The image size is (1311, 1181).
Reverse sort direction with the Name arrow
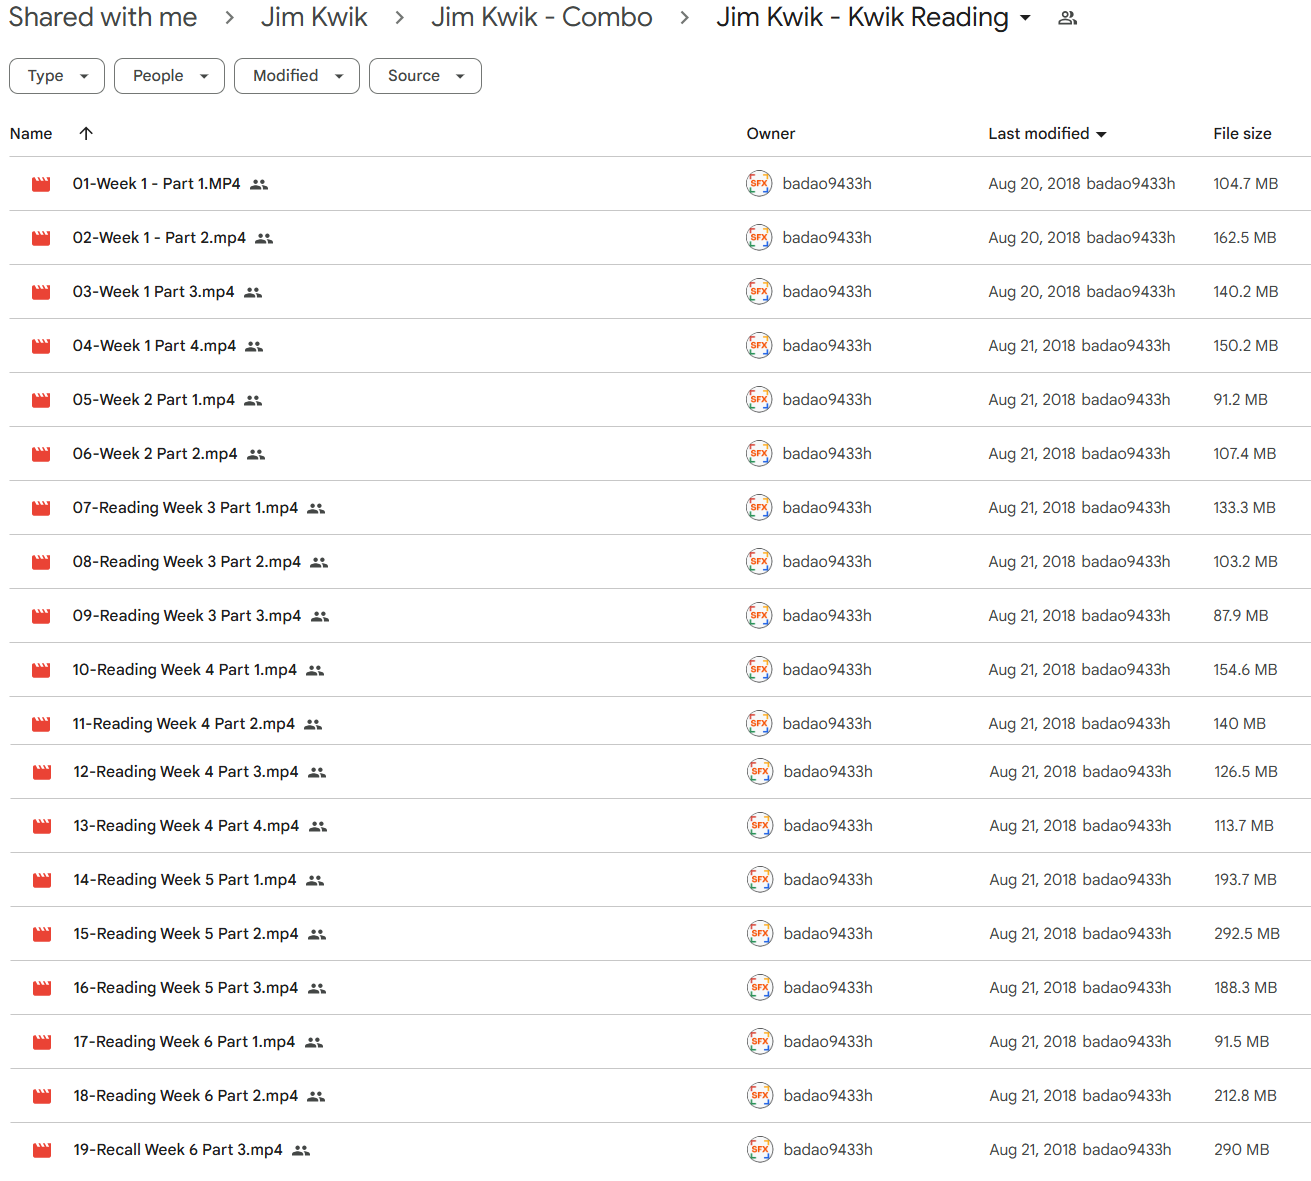86,133
